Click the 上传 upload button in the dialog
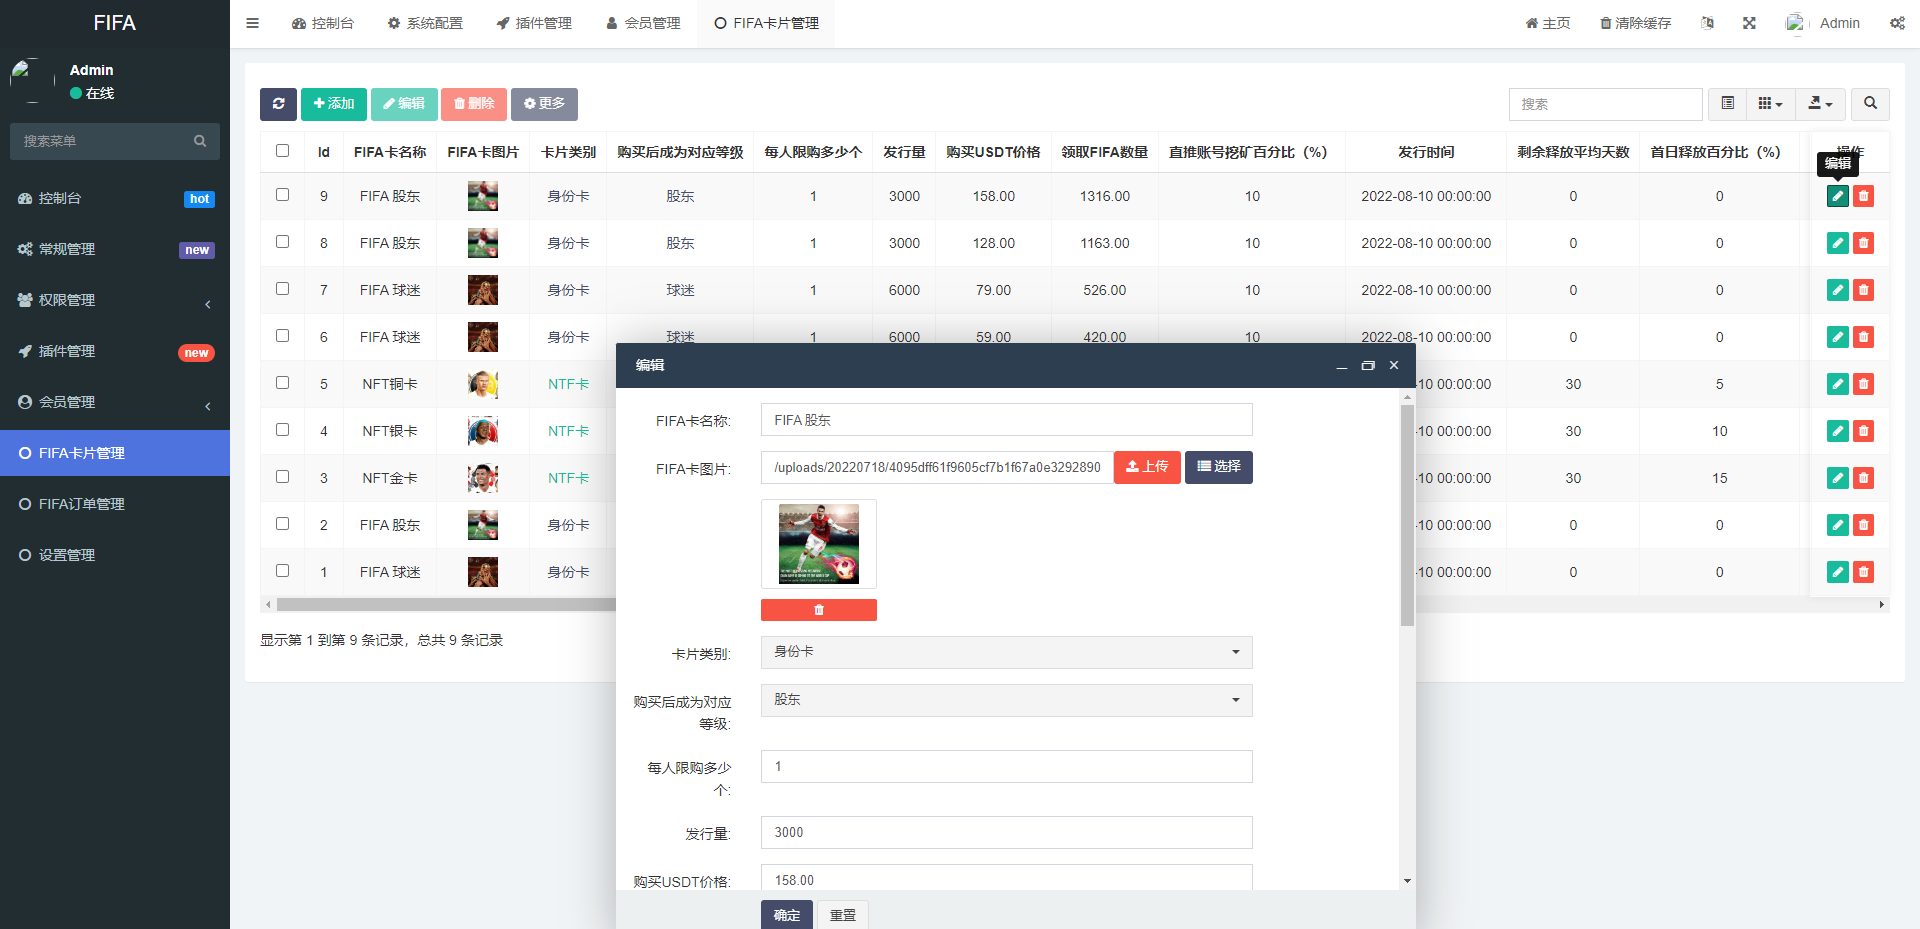 (x=1147, y=467)
